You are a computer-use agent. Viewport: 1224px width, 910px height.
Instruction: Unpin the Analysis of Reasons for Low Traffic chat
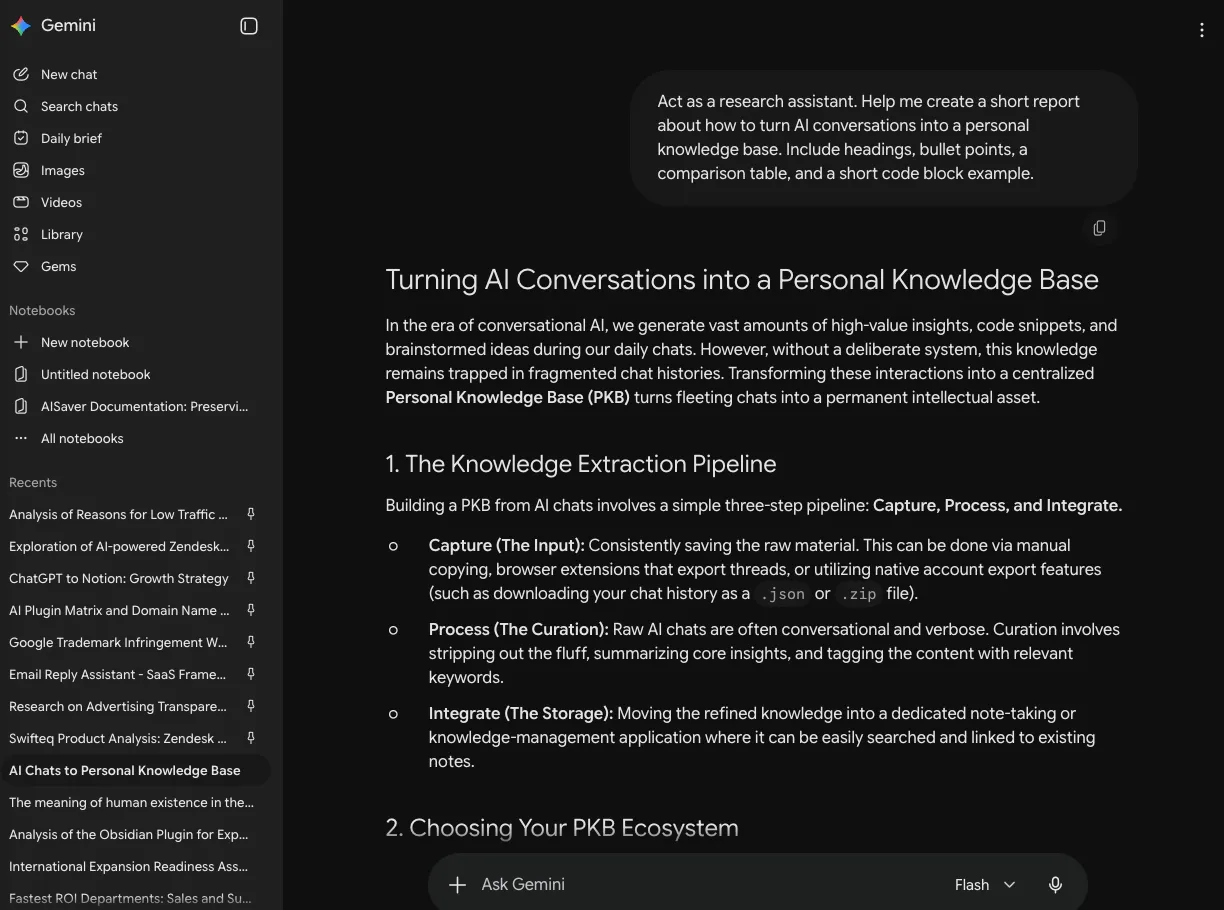tap(251, 514)
